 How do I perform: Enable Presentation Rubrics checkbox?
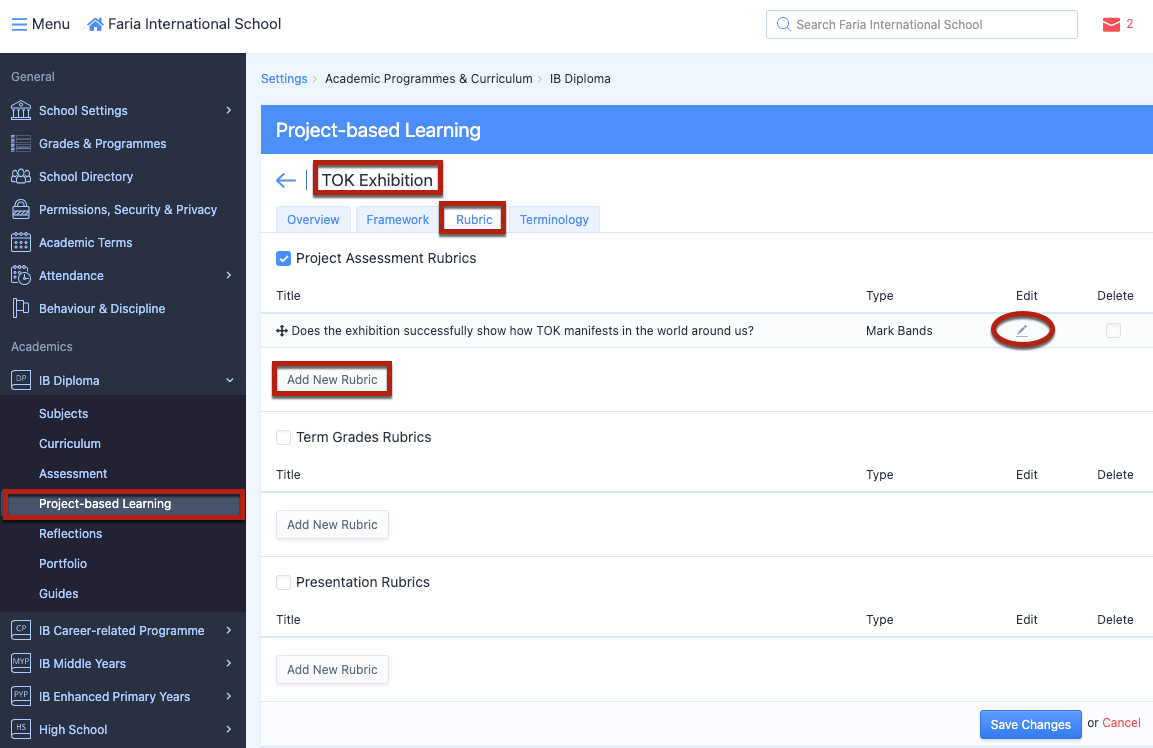click(x=283, y=582)
